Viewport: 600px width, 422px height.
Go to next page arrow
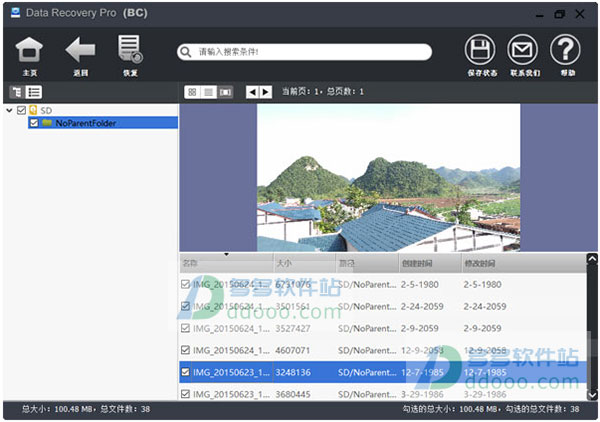click(266, 92)
